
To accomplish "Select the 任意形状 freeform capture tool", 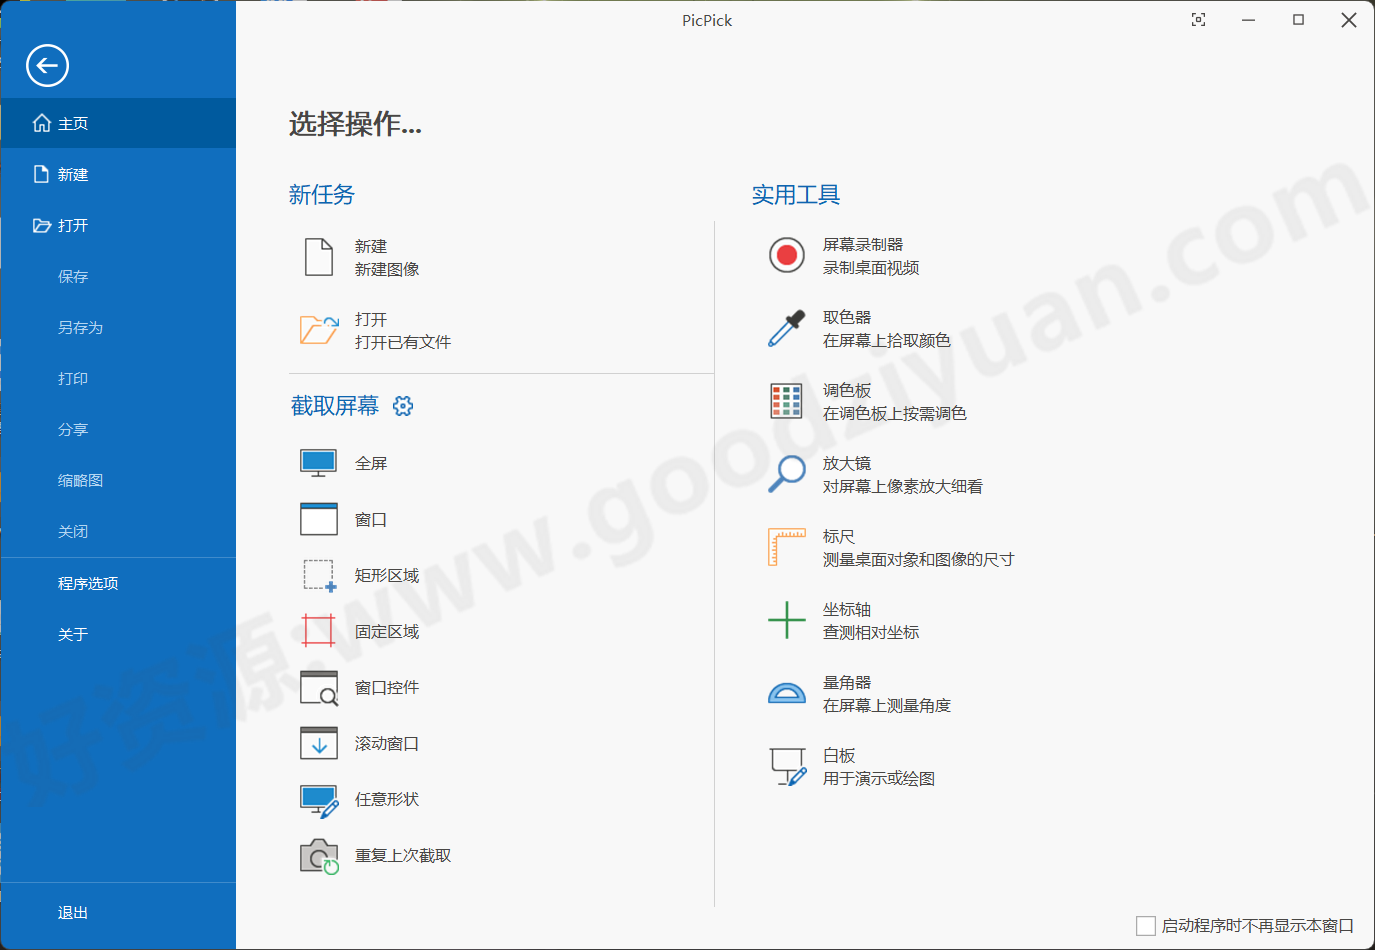I will pyautogui.click(x=318, y=799).
